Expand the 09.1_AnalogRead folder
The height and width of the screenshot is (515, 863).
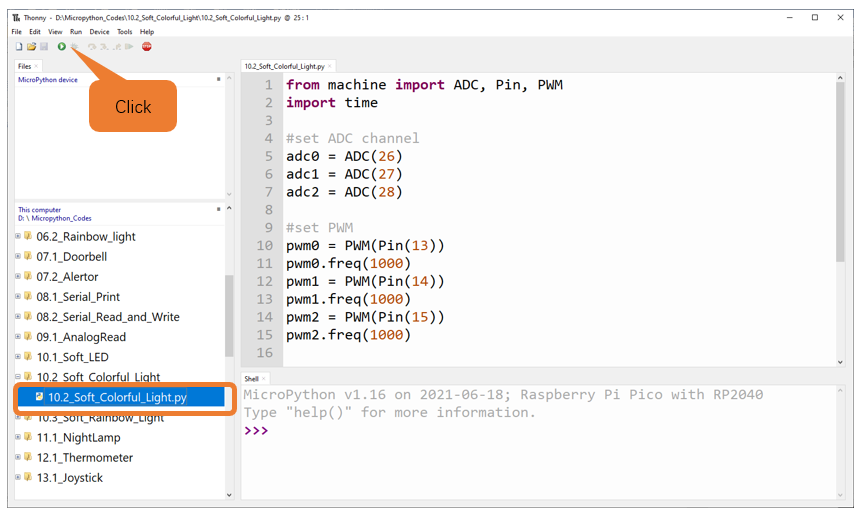tap(18, 336)
